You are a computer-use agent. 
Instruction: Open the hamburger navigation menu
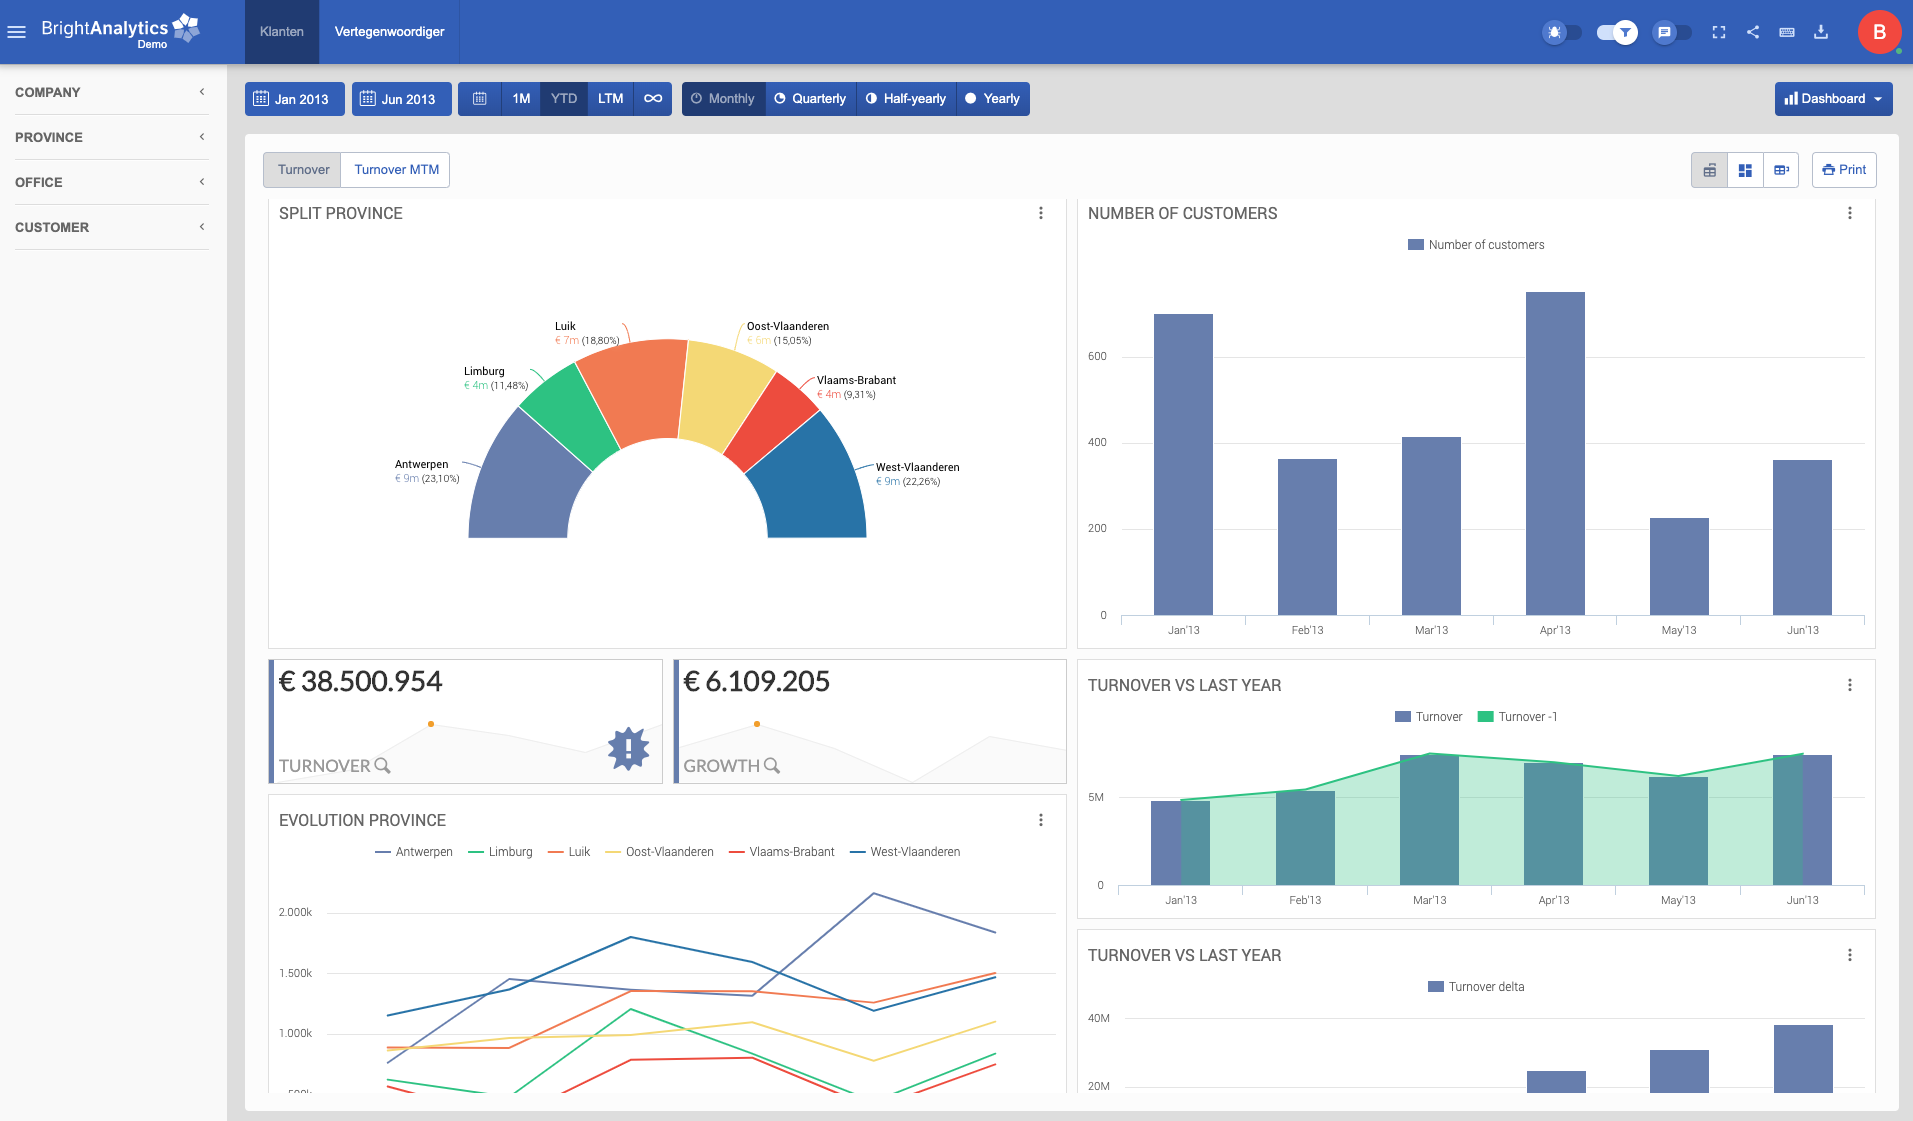pos(16,32)
